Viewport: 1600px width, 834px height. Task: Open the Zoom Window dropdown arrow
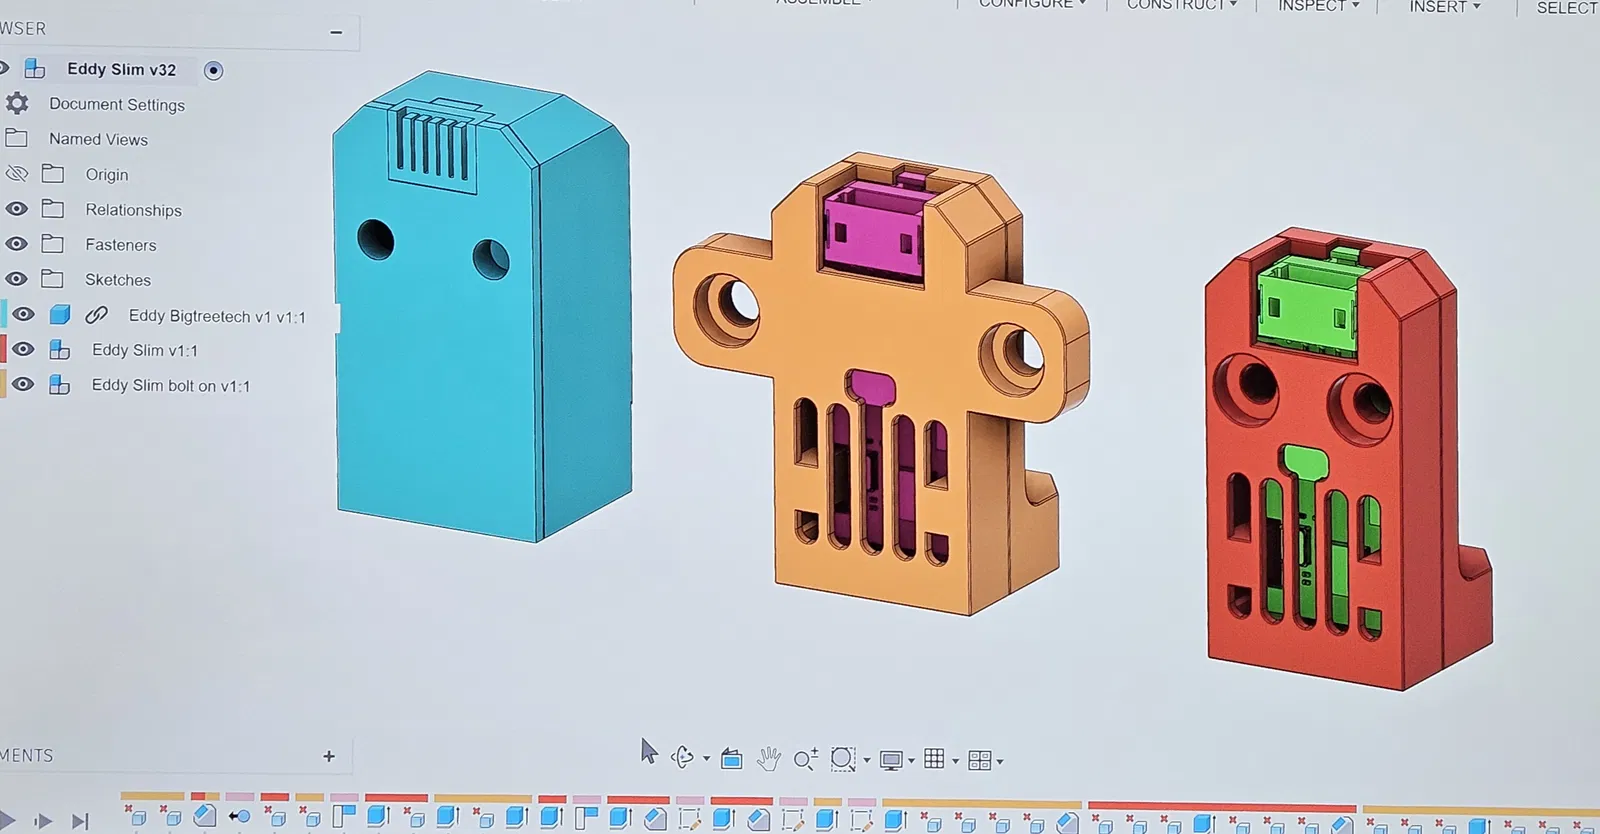point(866,760)
